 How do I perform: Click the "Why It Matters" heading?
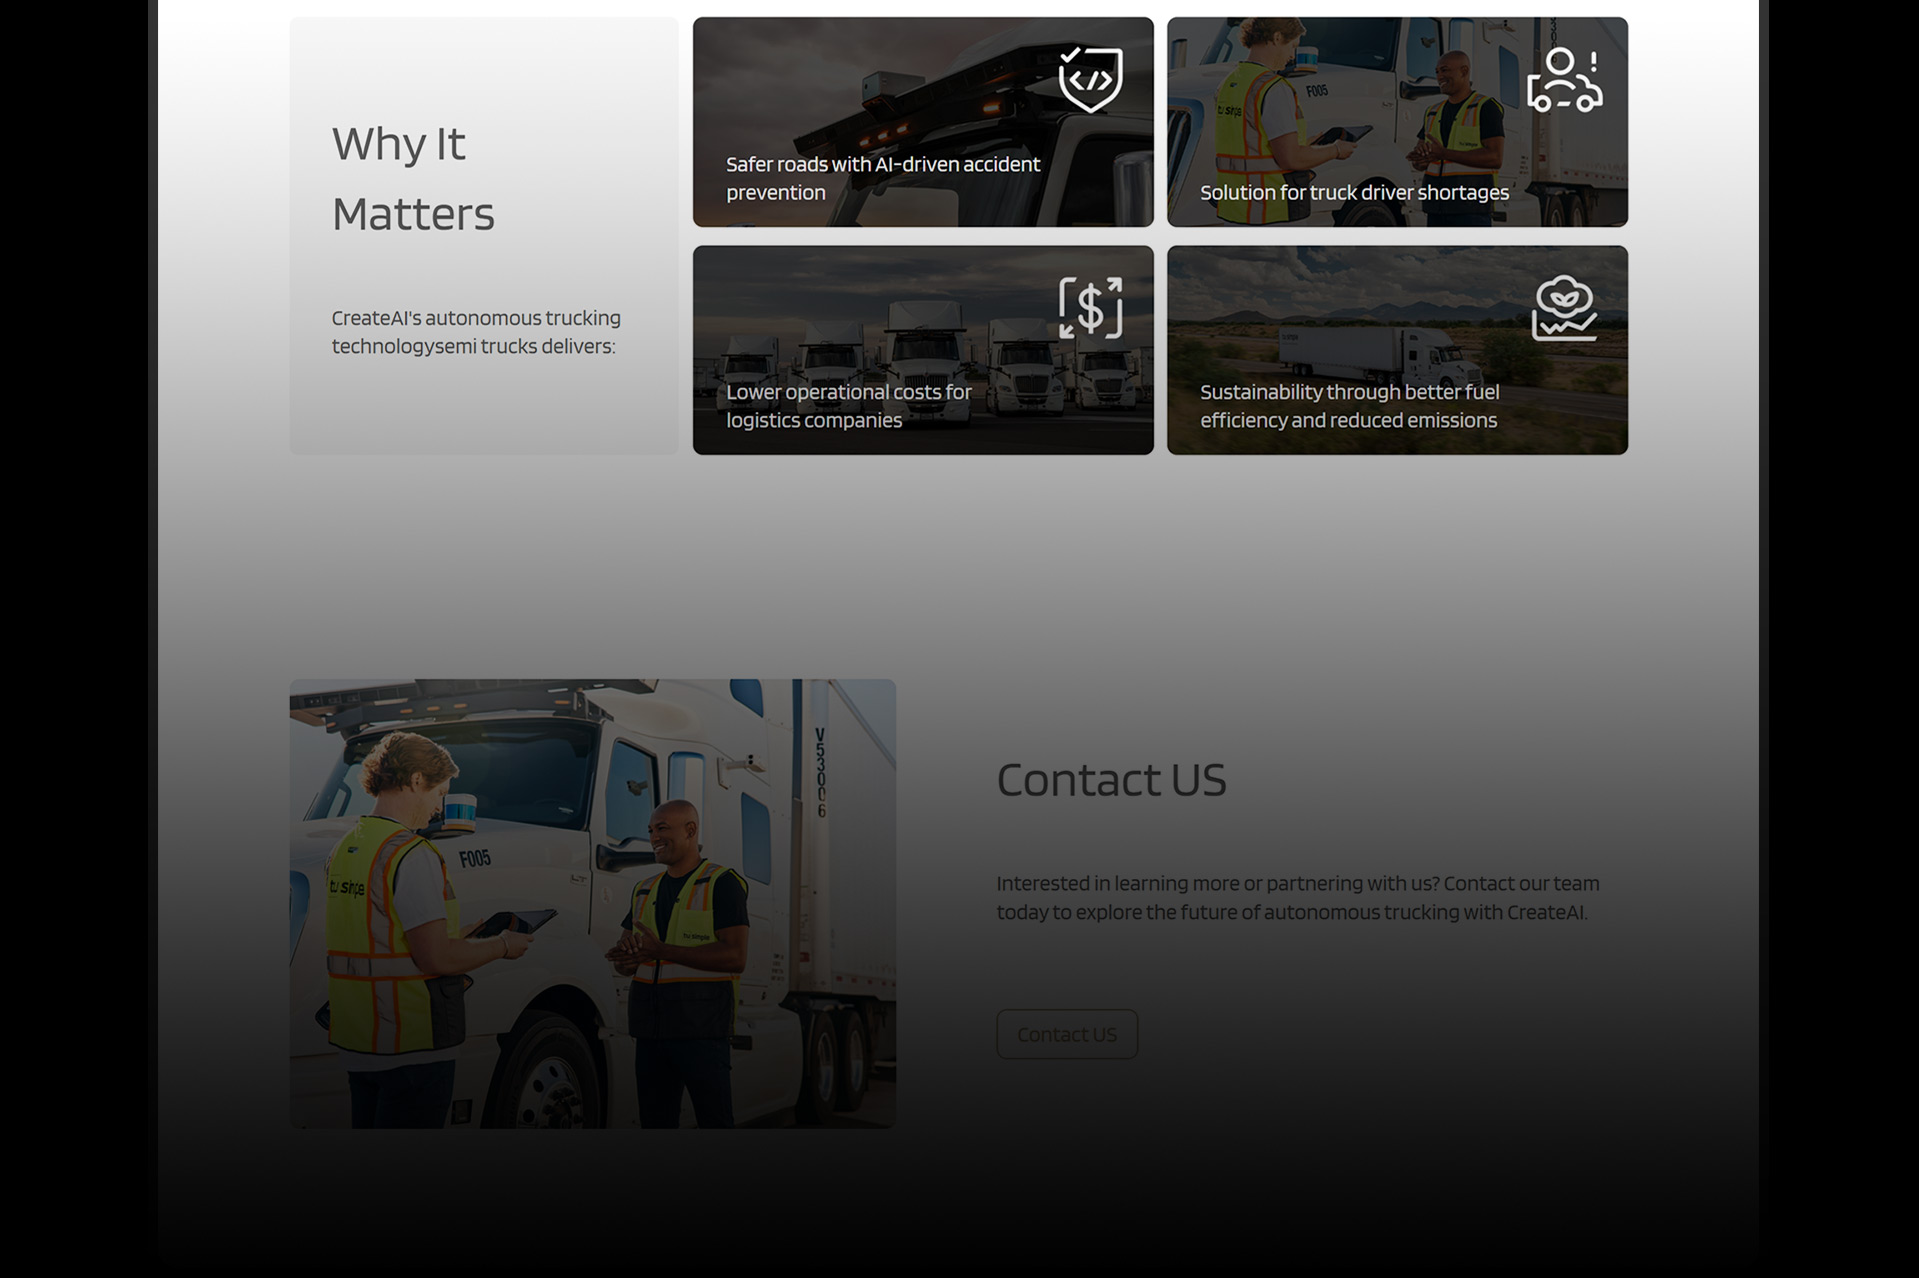click(413, 178)
